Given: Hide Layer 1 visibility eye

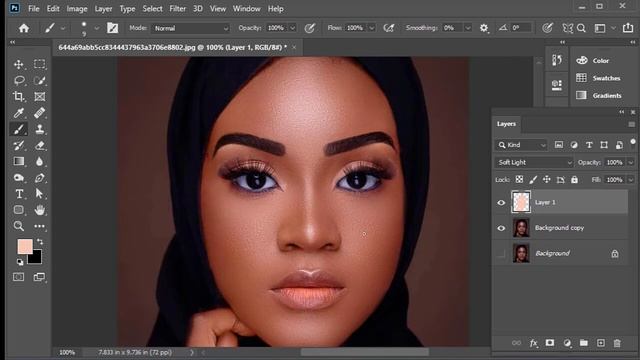Looking at the screenshot, I should tap(501, 202).
